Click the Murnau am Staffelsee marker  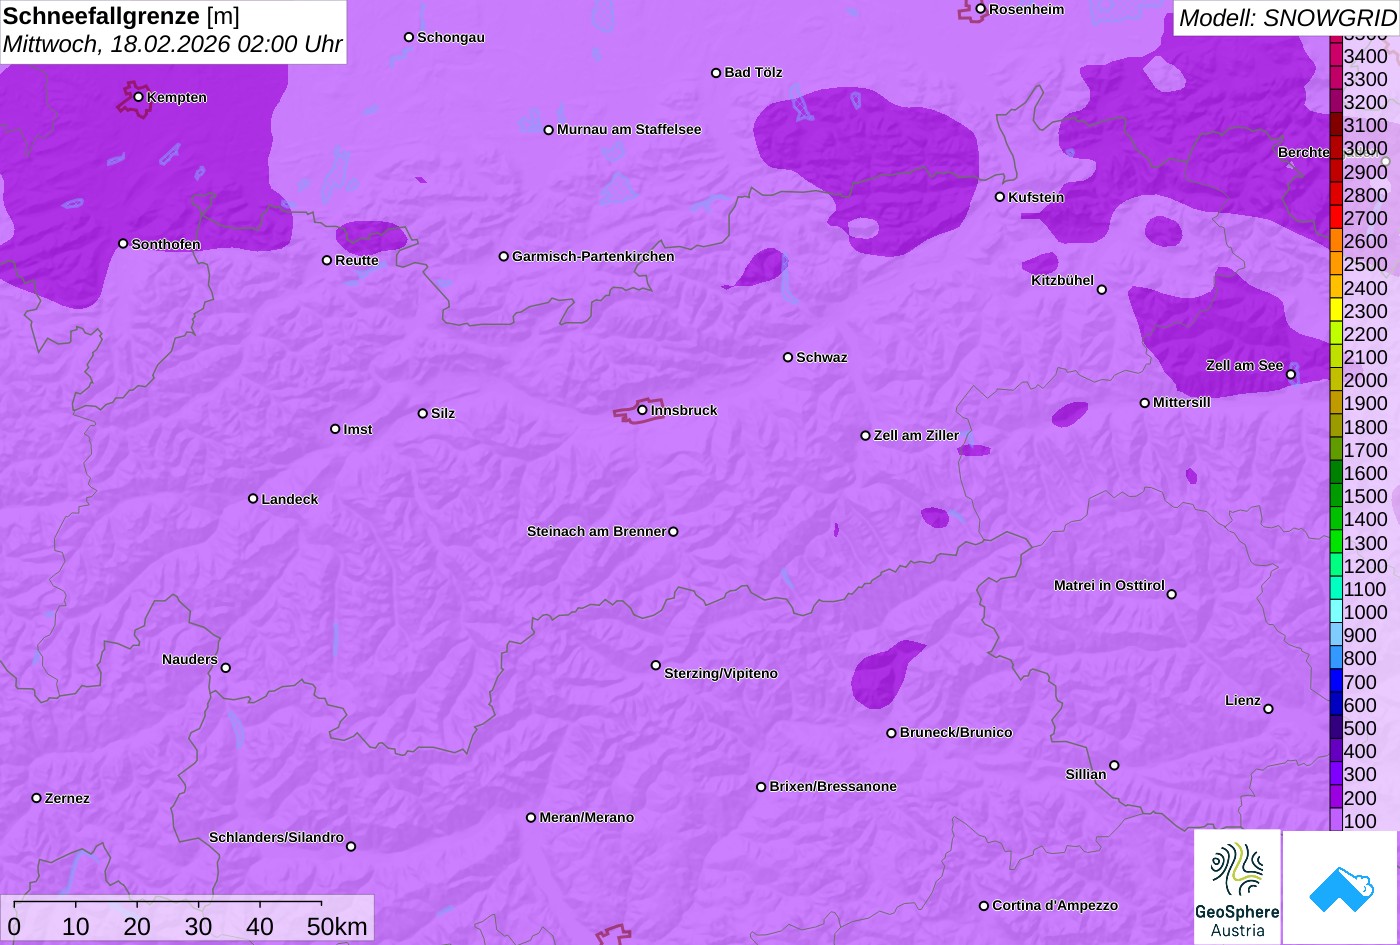[x=549, y=130]
